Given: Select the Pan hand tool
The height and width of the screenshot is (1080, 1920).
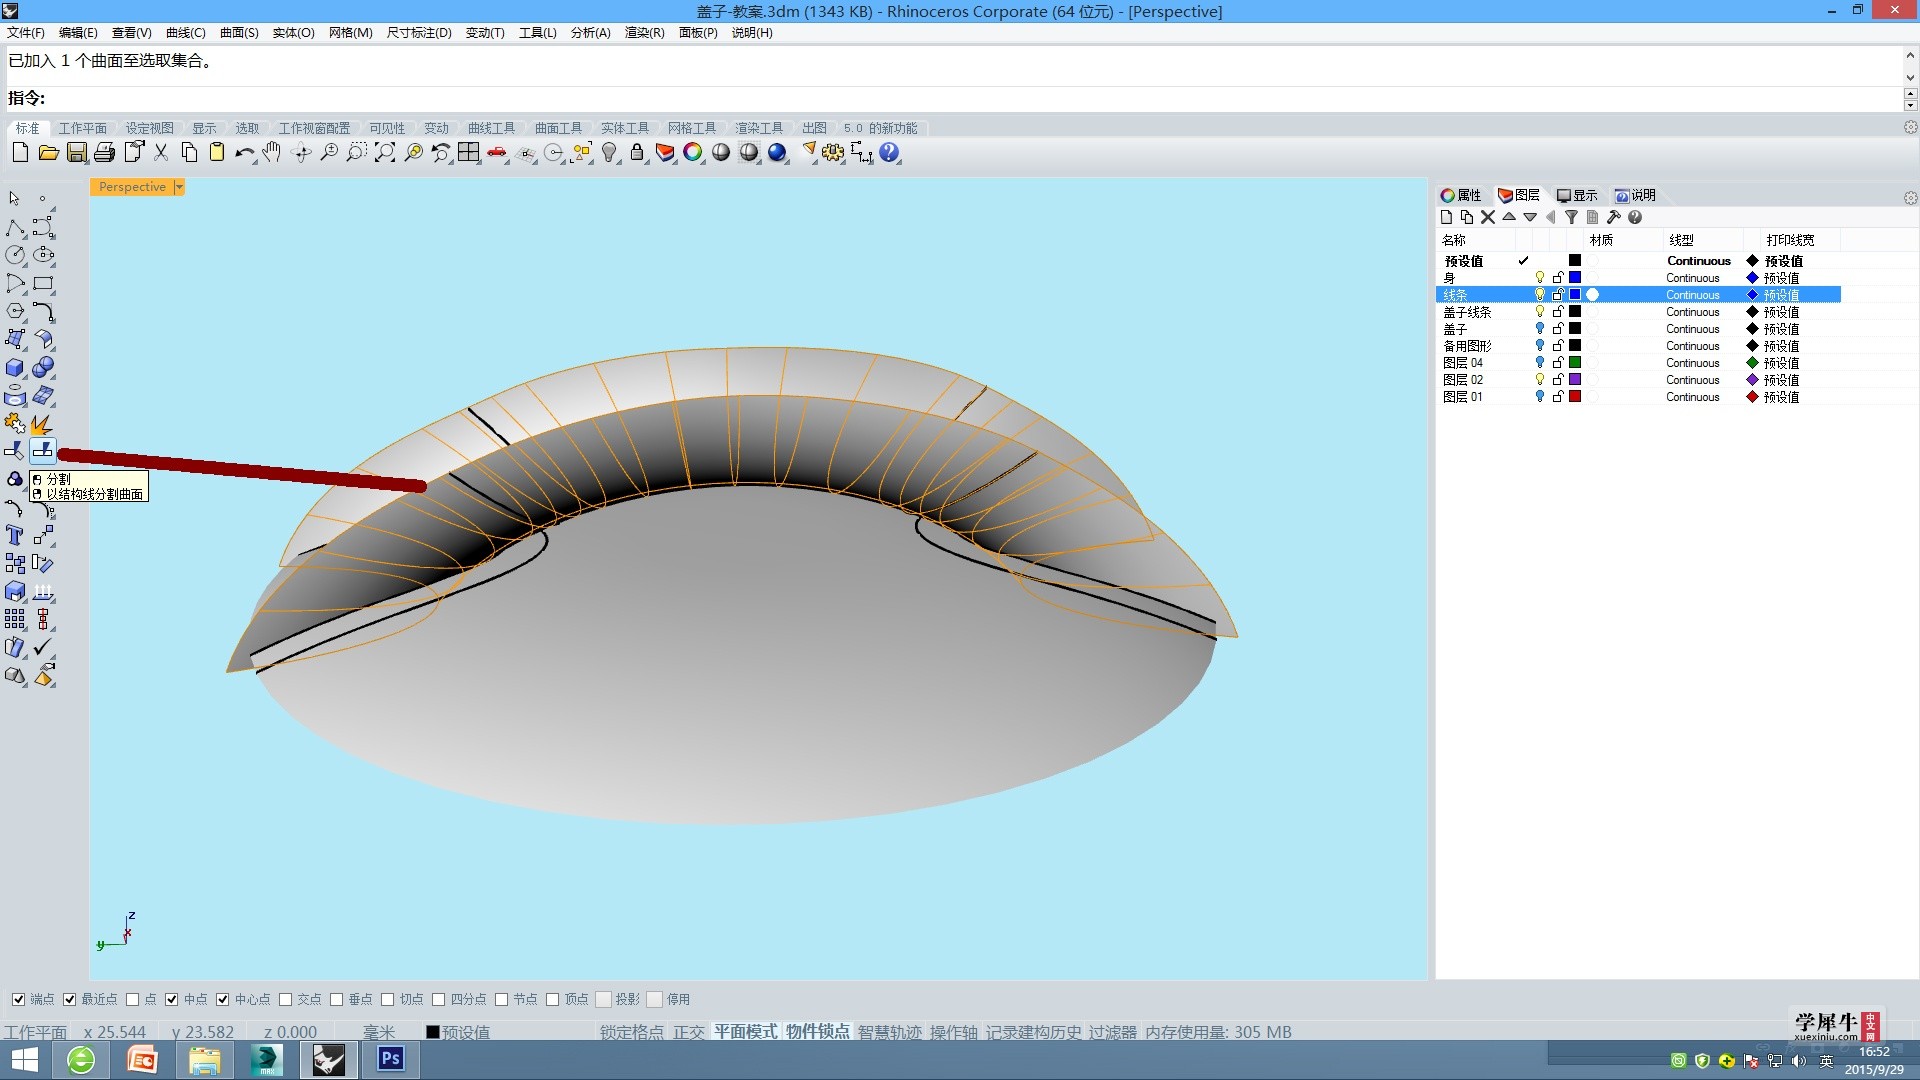Looking at the screenshot, I should tap(272, 152).
